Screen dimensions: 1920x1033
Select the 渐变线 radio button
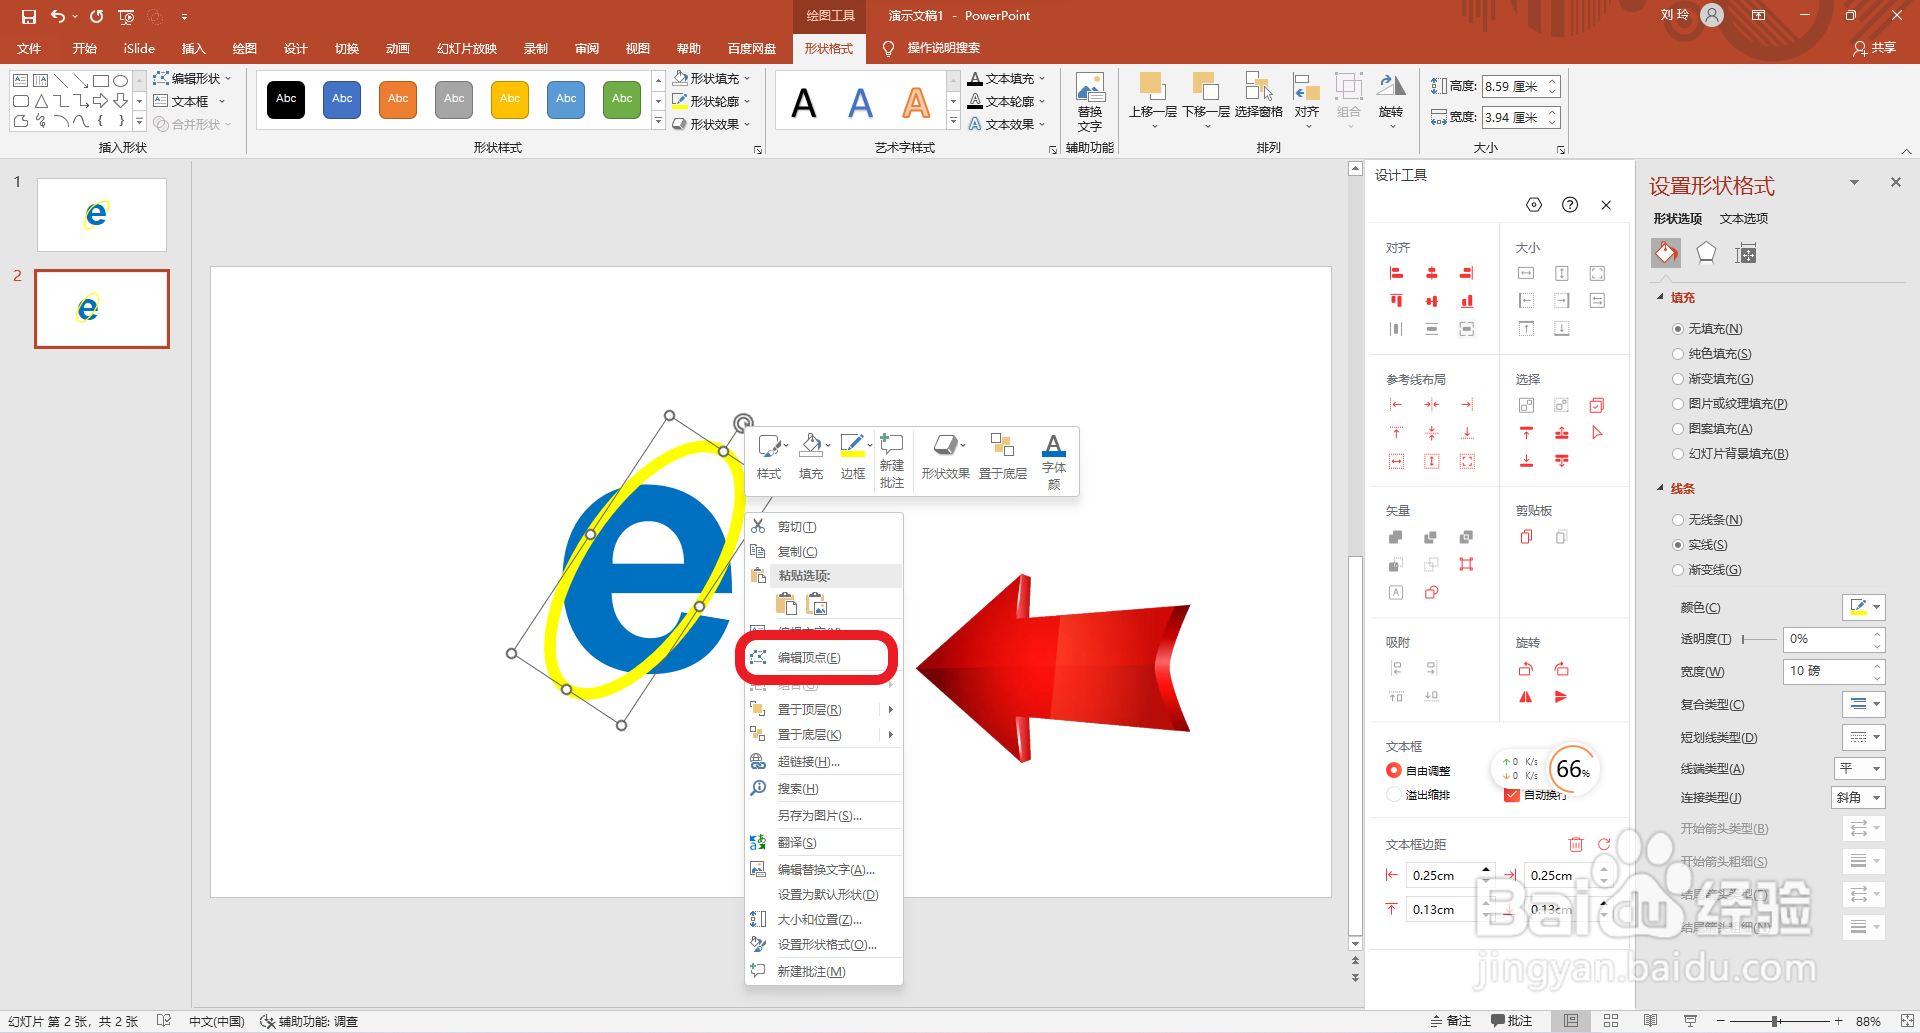[1678, 570]
